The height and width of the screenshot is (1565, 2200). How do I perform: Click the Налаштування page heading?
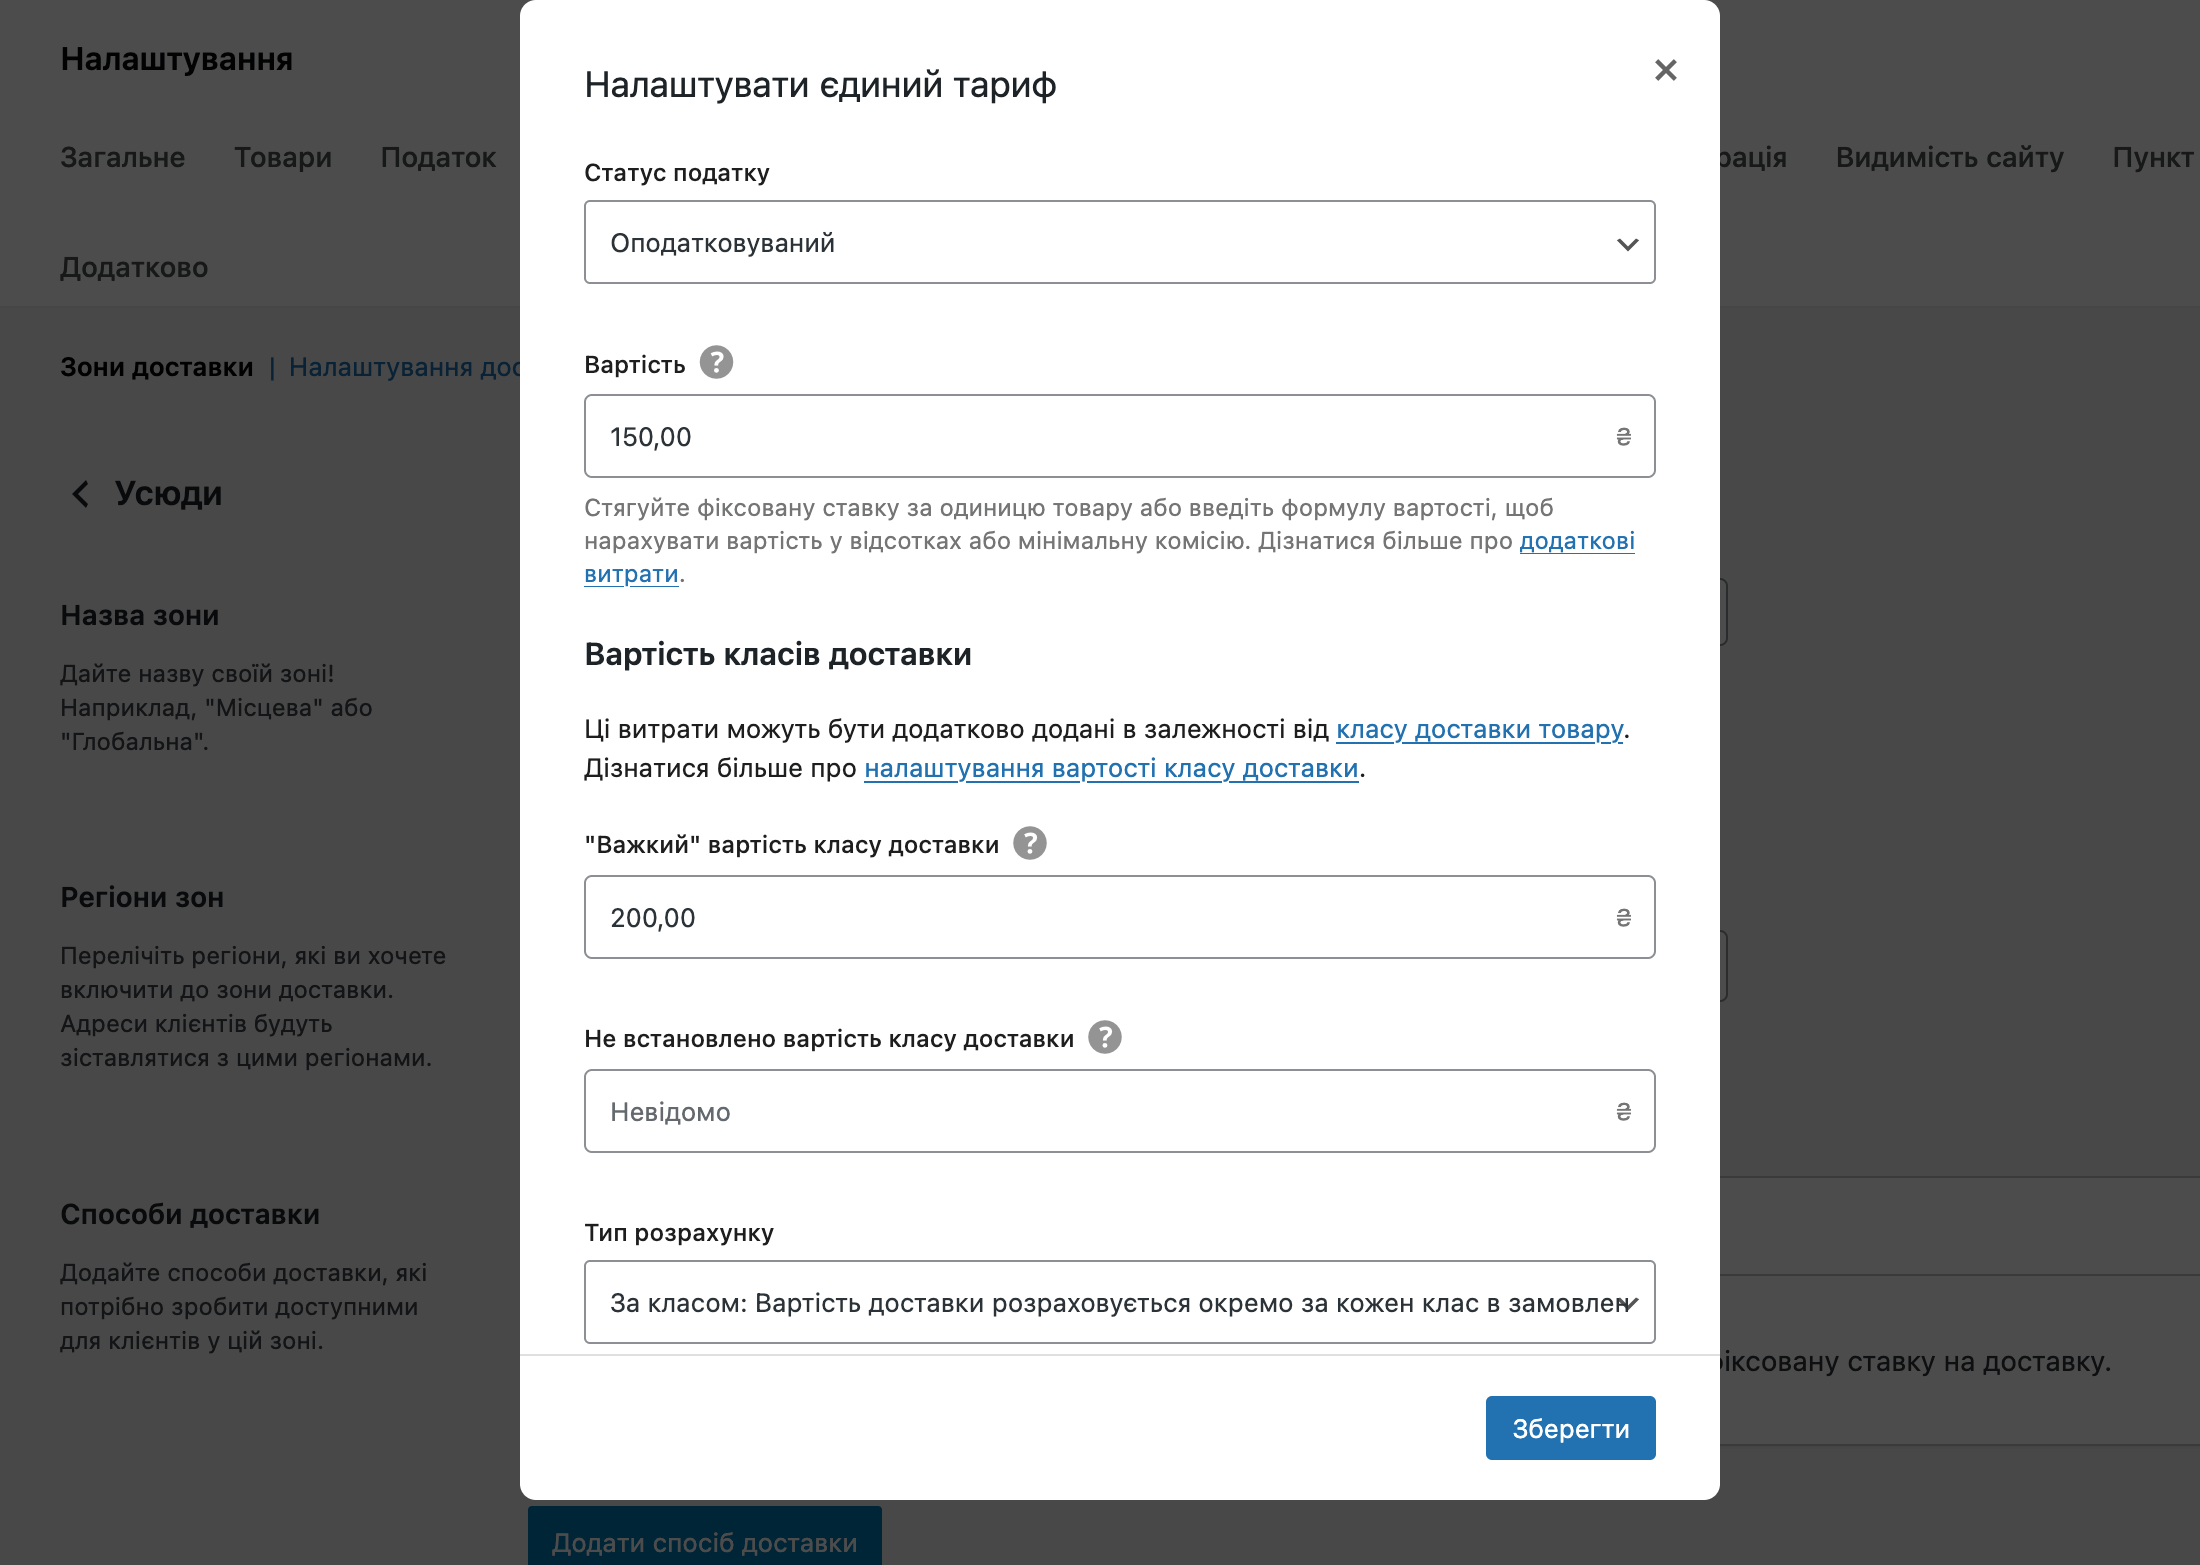click(x=176, y=59)
